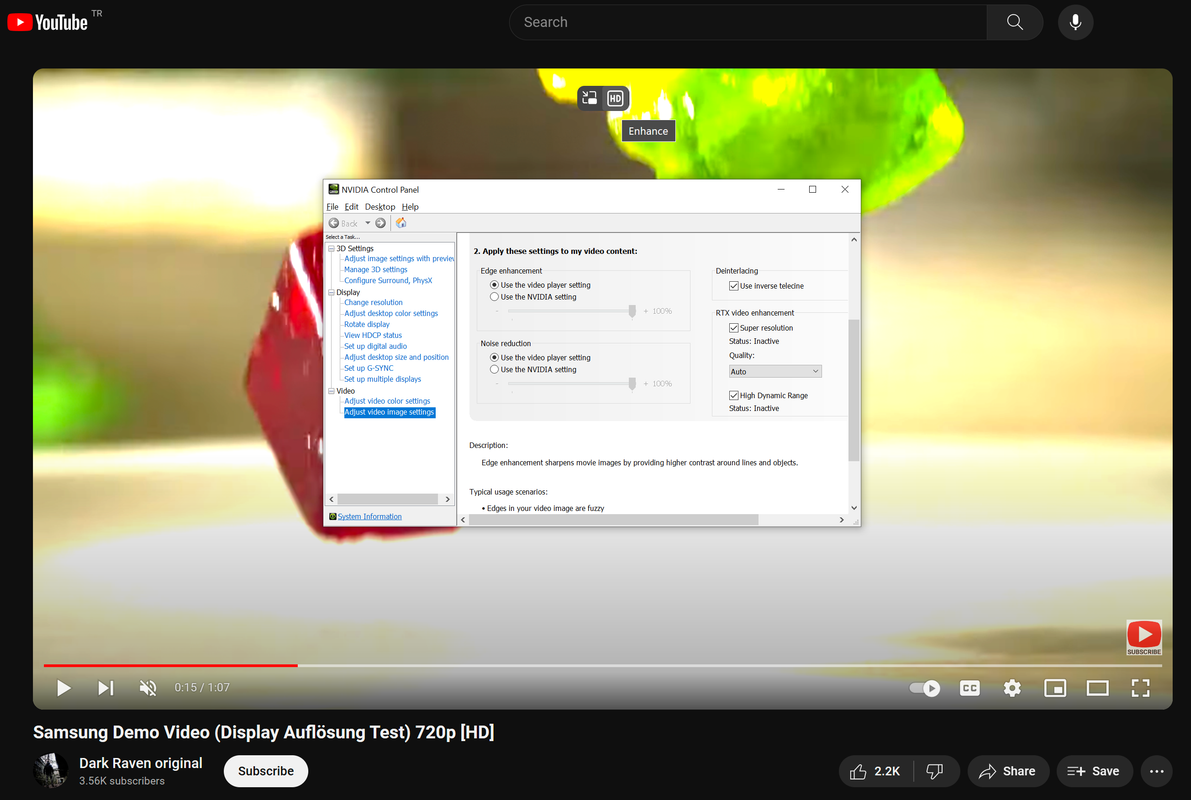
Task: Toggle Super resolution checkbox
Action: pyautogui.click(x=734, y=328)
